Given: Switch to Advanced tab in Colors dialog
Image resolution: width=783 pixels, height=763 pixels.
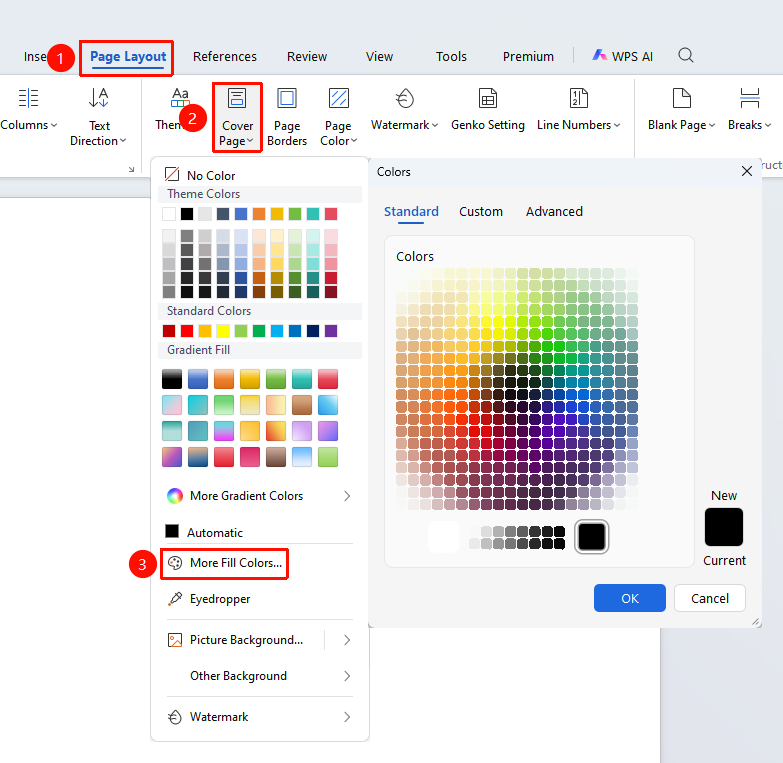Looking at the screenshot, I should [x=554, y=212].
